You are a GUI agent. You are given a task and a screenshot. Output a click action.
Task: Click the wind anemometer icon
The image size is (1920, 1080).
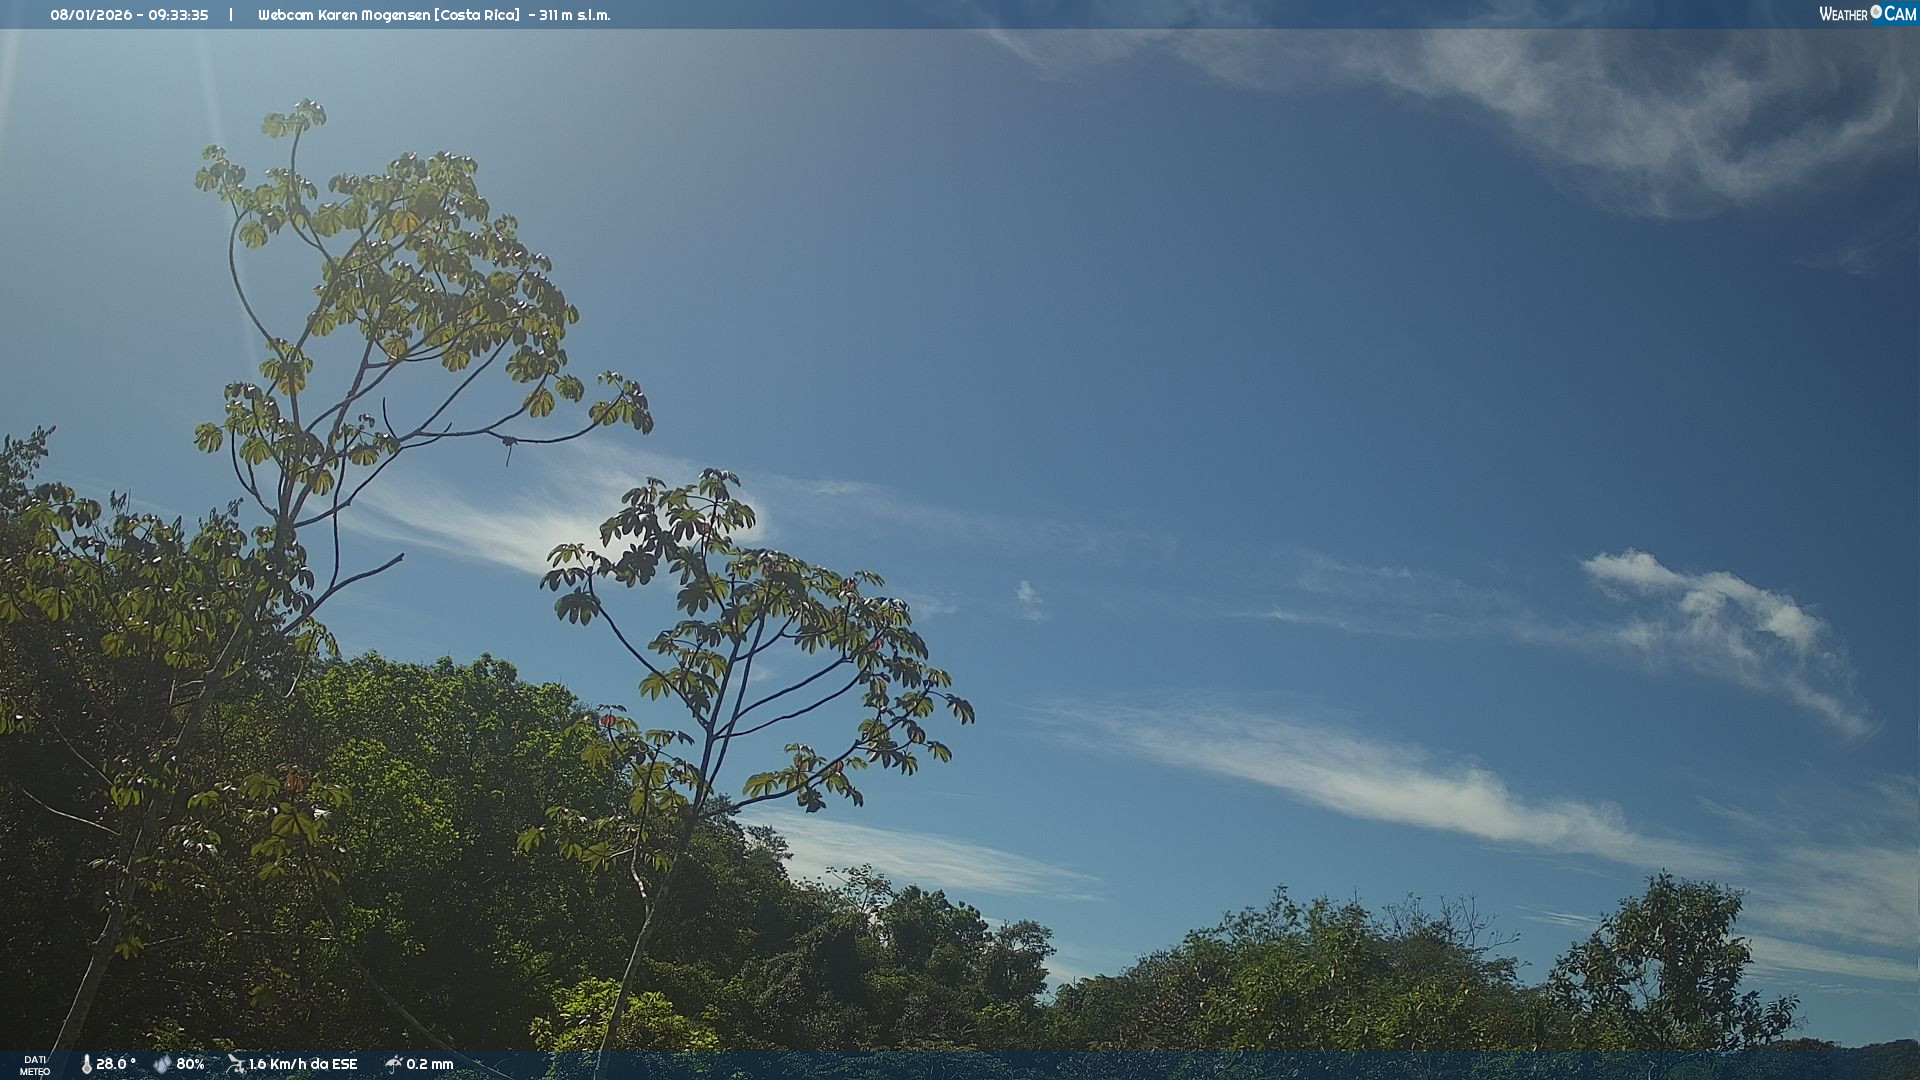click(236, 1064)
